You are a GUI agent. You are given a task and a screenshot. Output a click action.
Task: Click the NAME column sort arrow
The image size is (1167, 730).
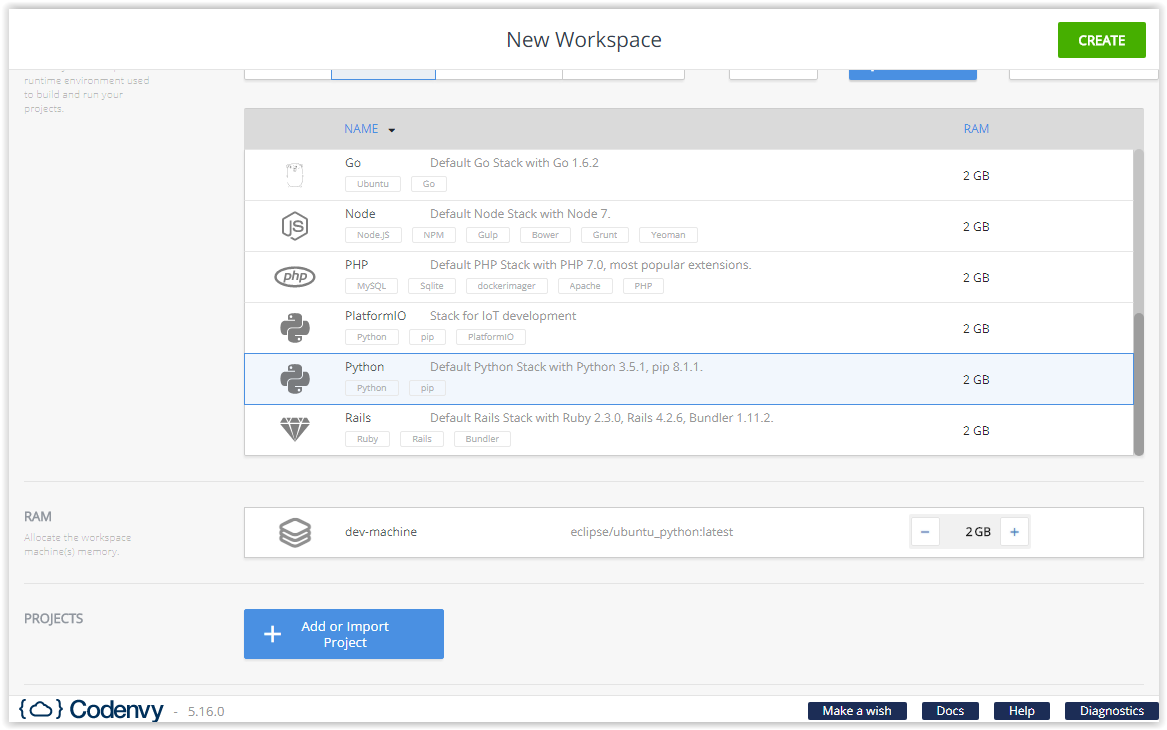[x=391, y=130]
